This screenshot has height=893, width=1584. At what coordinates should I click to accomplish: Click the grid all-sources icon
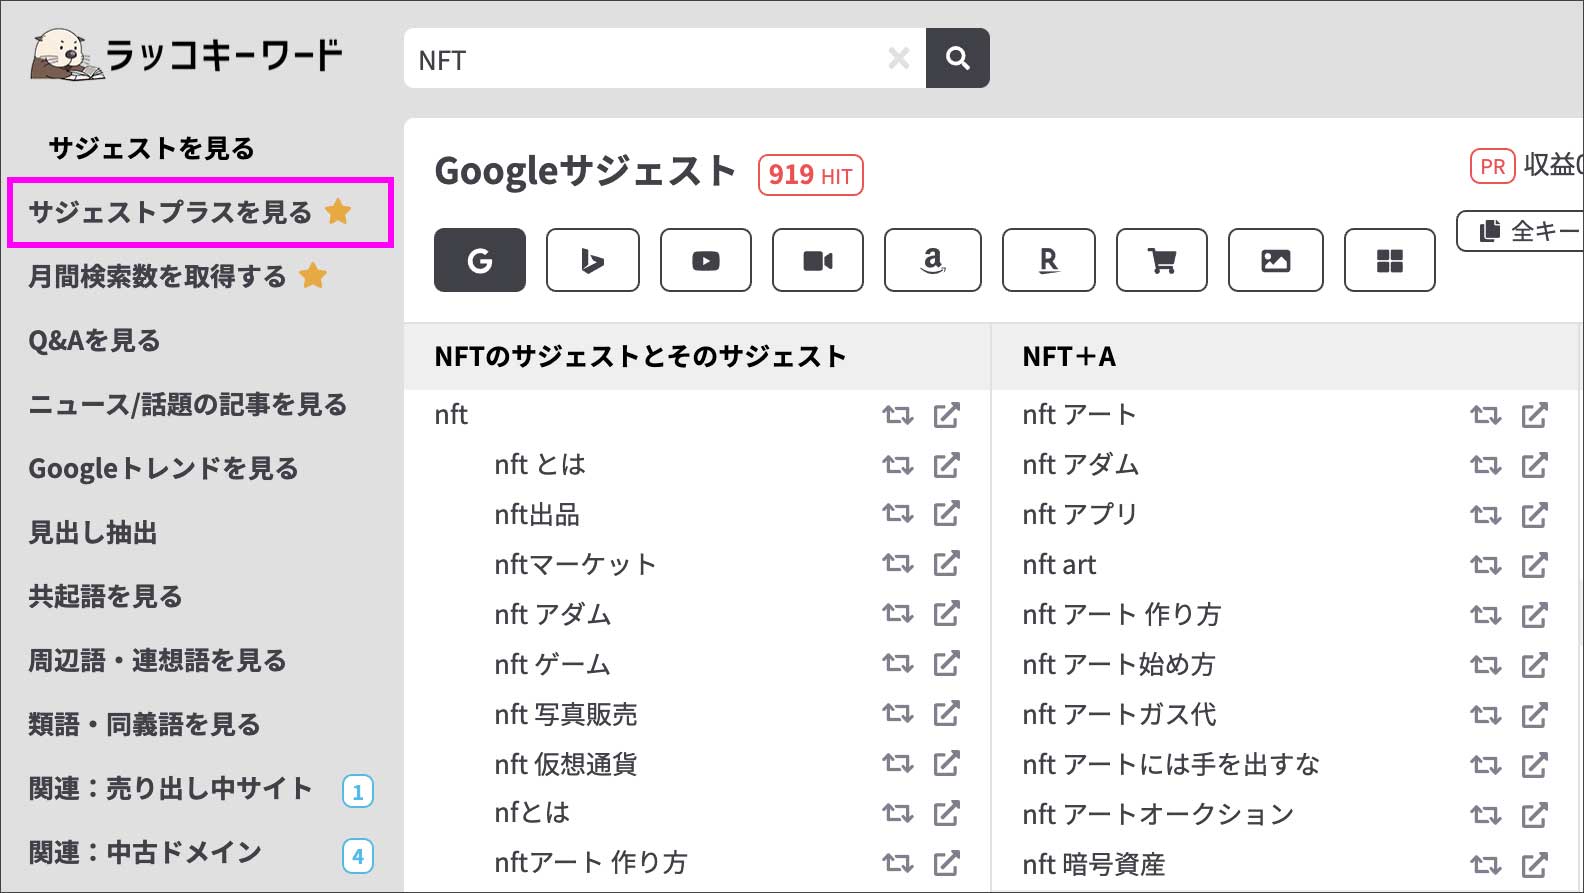1389,260
